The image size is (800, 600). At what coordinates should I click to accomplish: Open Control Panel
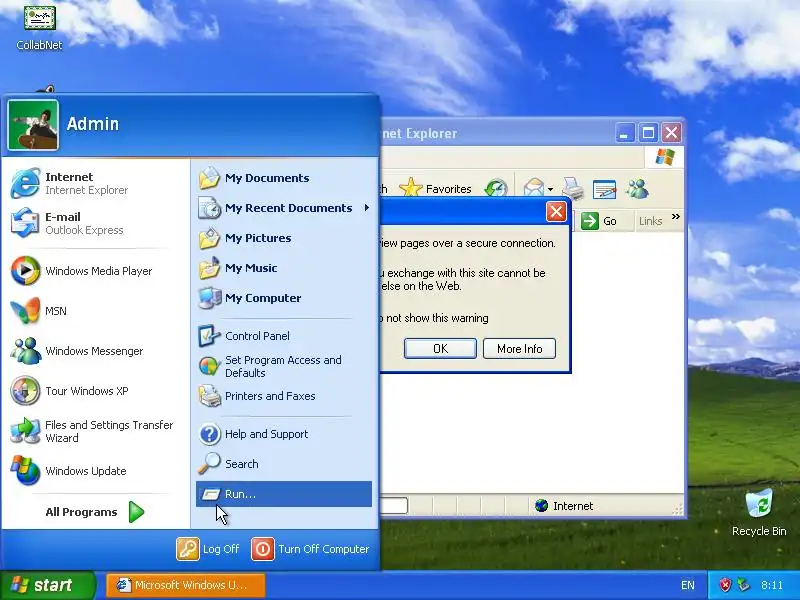[x=284, y=336]
